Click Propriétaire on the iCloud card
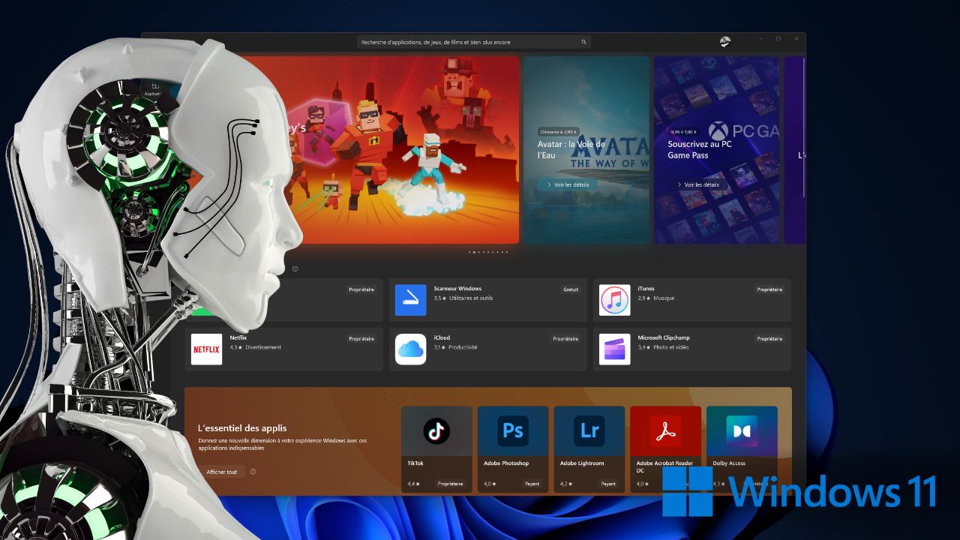 click(565, 339)
